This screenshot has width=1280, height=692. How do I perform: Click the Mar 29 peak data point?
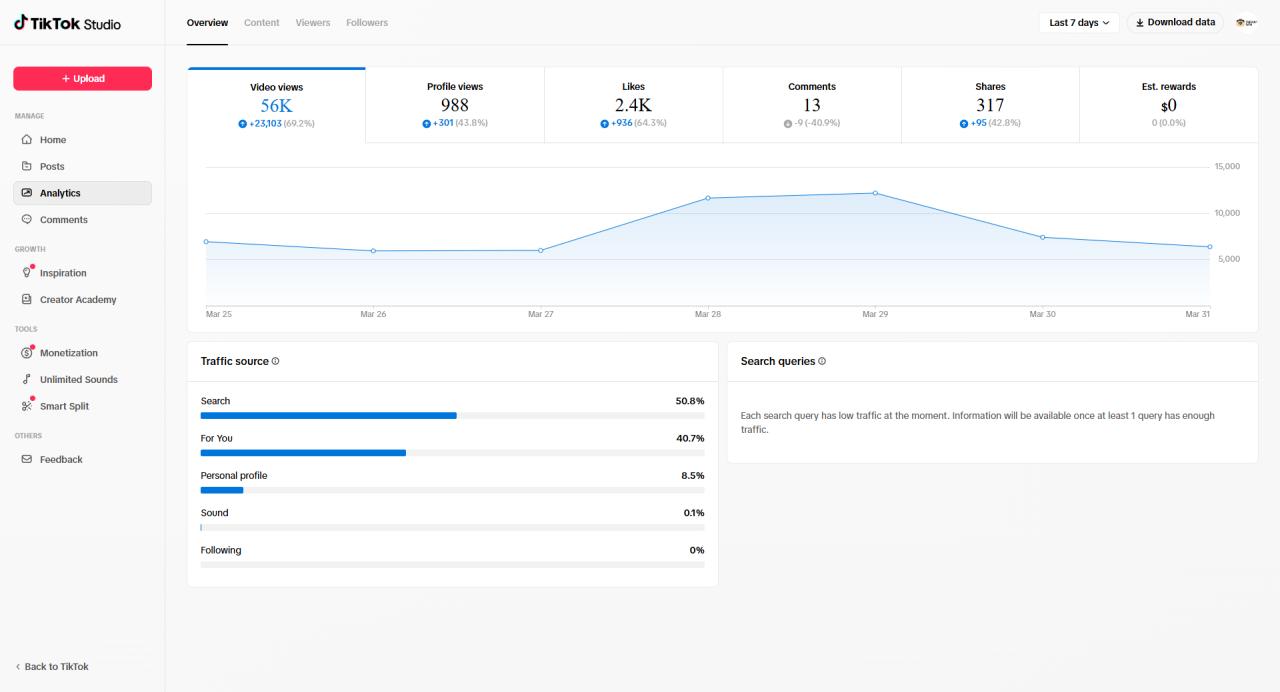[x=875, y=193]
